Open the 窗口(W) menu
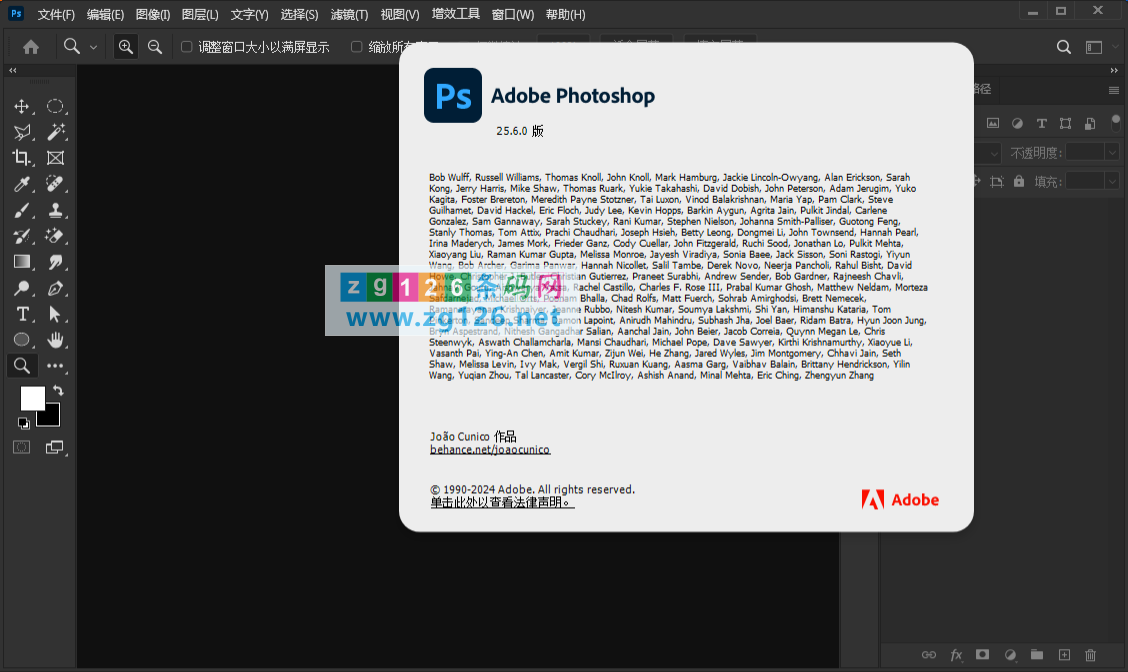The image size is (1128, 672). click(513, 14)
